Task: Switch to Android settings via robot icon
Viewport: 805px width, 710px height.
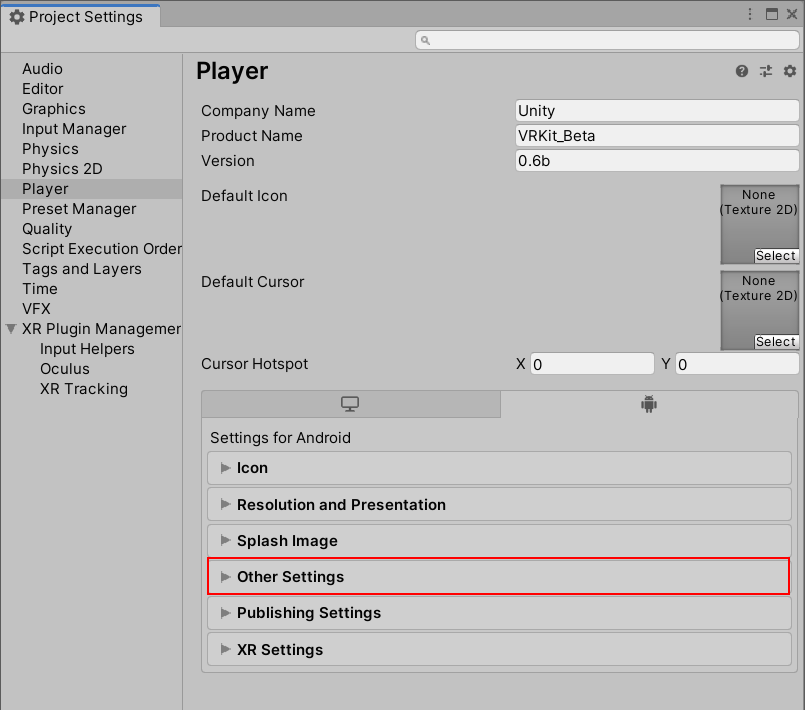Action: point(649,403)
